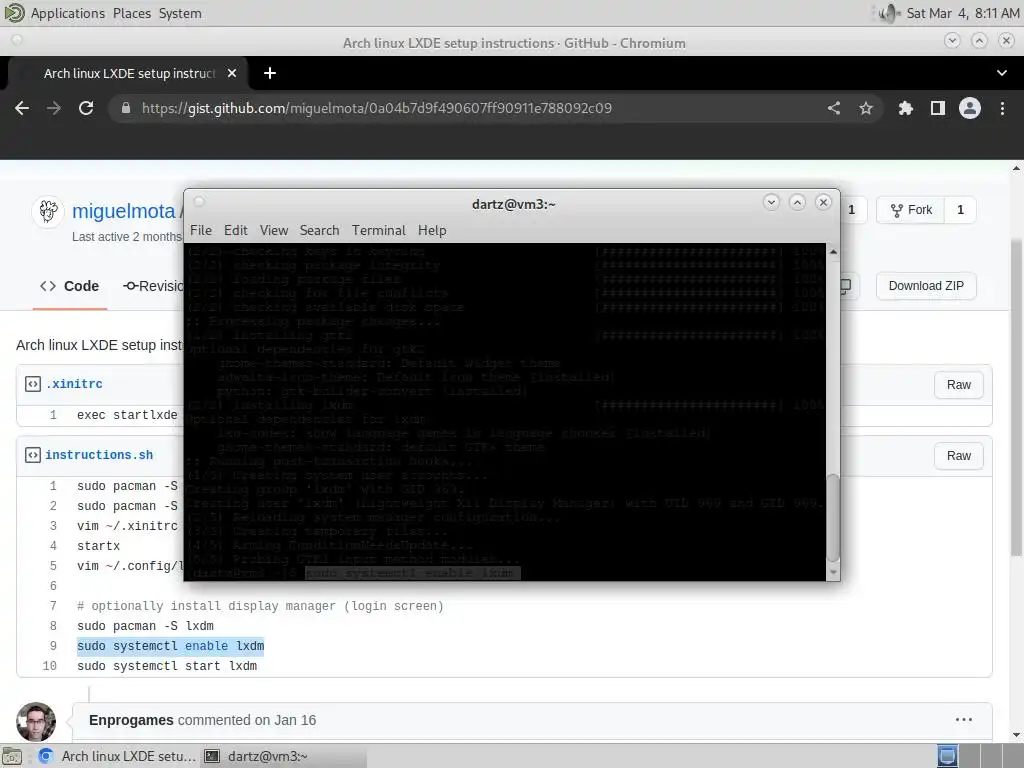
Task: Download the gist as ZIP
Action: tap(926, 286)
